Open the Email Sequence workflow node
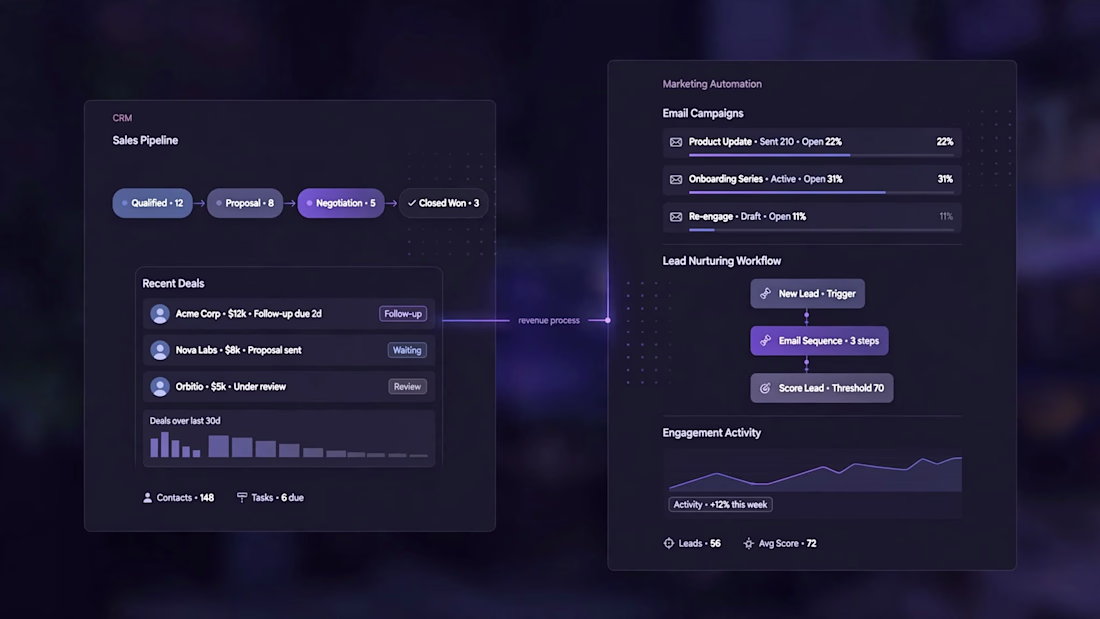 click(x=819, y=341)
